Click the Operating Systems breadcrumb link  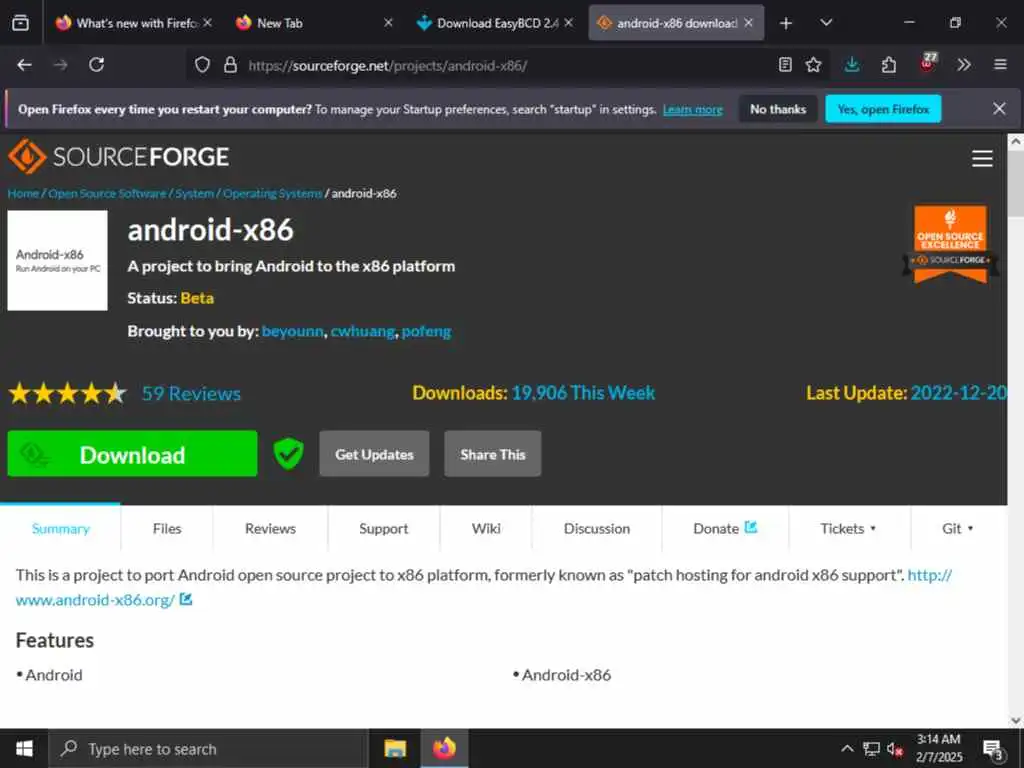tap(272, 193)
